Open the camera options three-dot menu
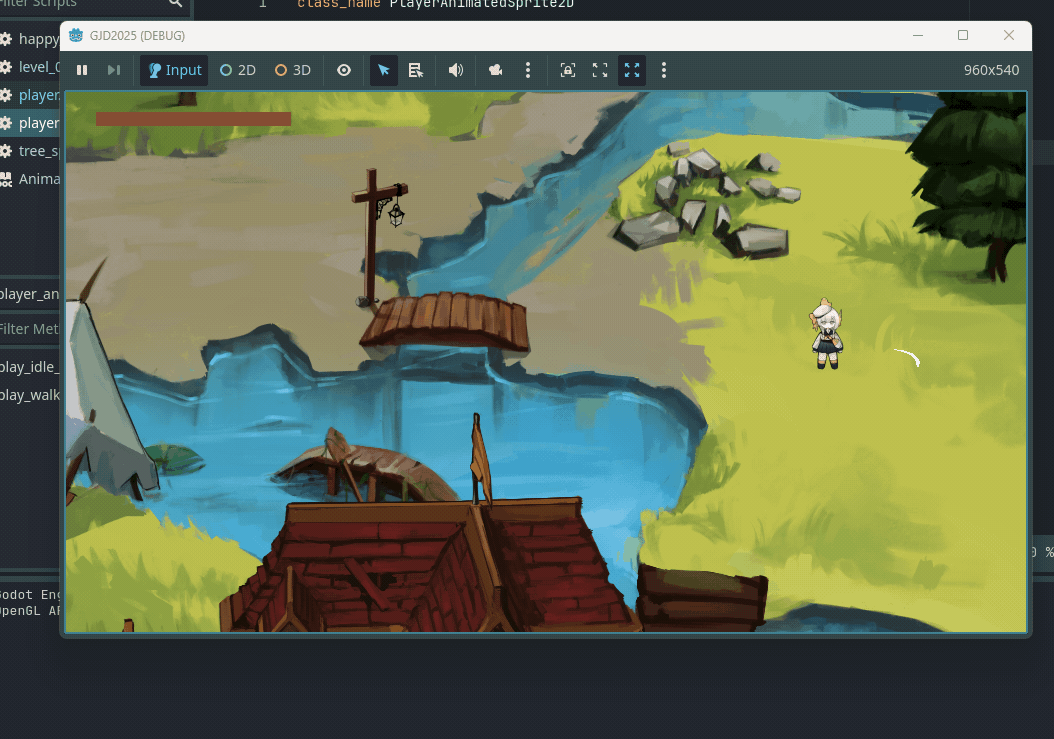Screen dimensions: 1054x739 [528, 70]
